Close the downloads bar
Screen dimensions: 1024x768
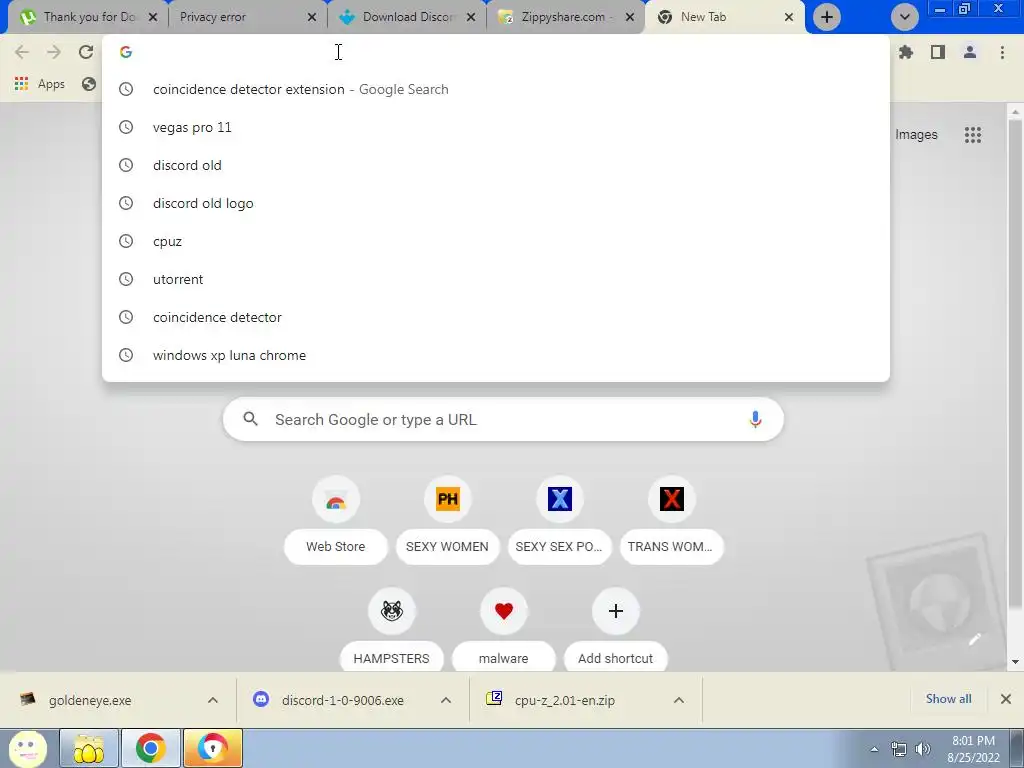(x=1006, y=699)
